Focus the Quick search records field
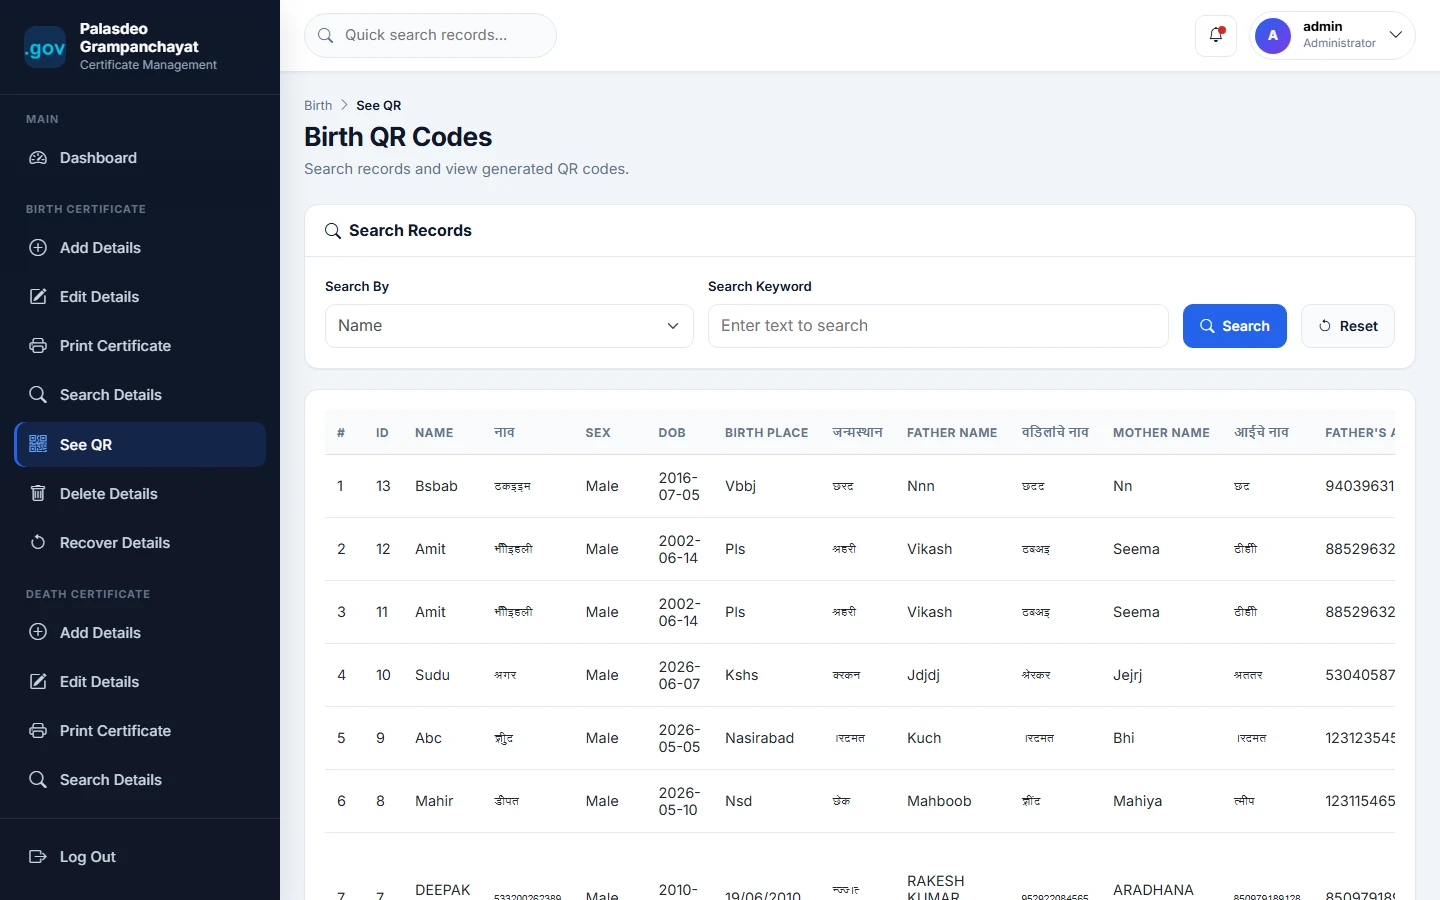1440x900 pixels. pyautogui.click(x=430, y=35)
